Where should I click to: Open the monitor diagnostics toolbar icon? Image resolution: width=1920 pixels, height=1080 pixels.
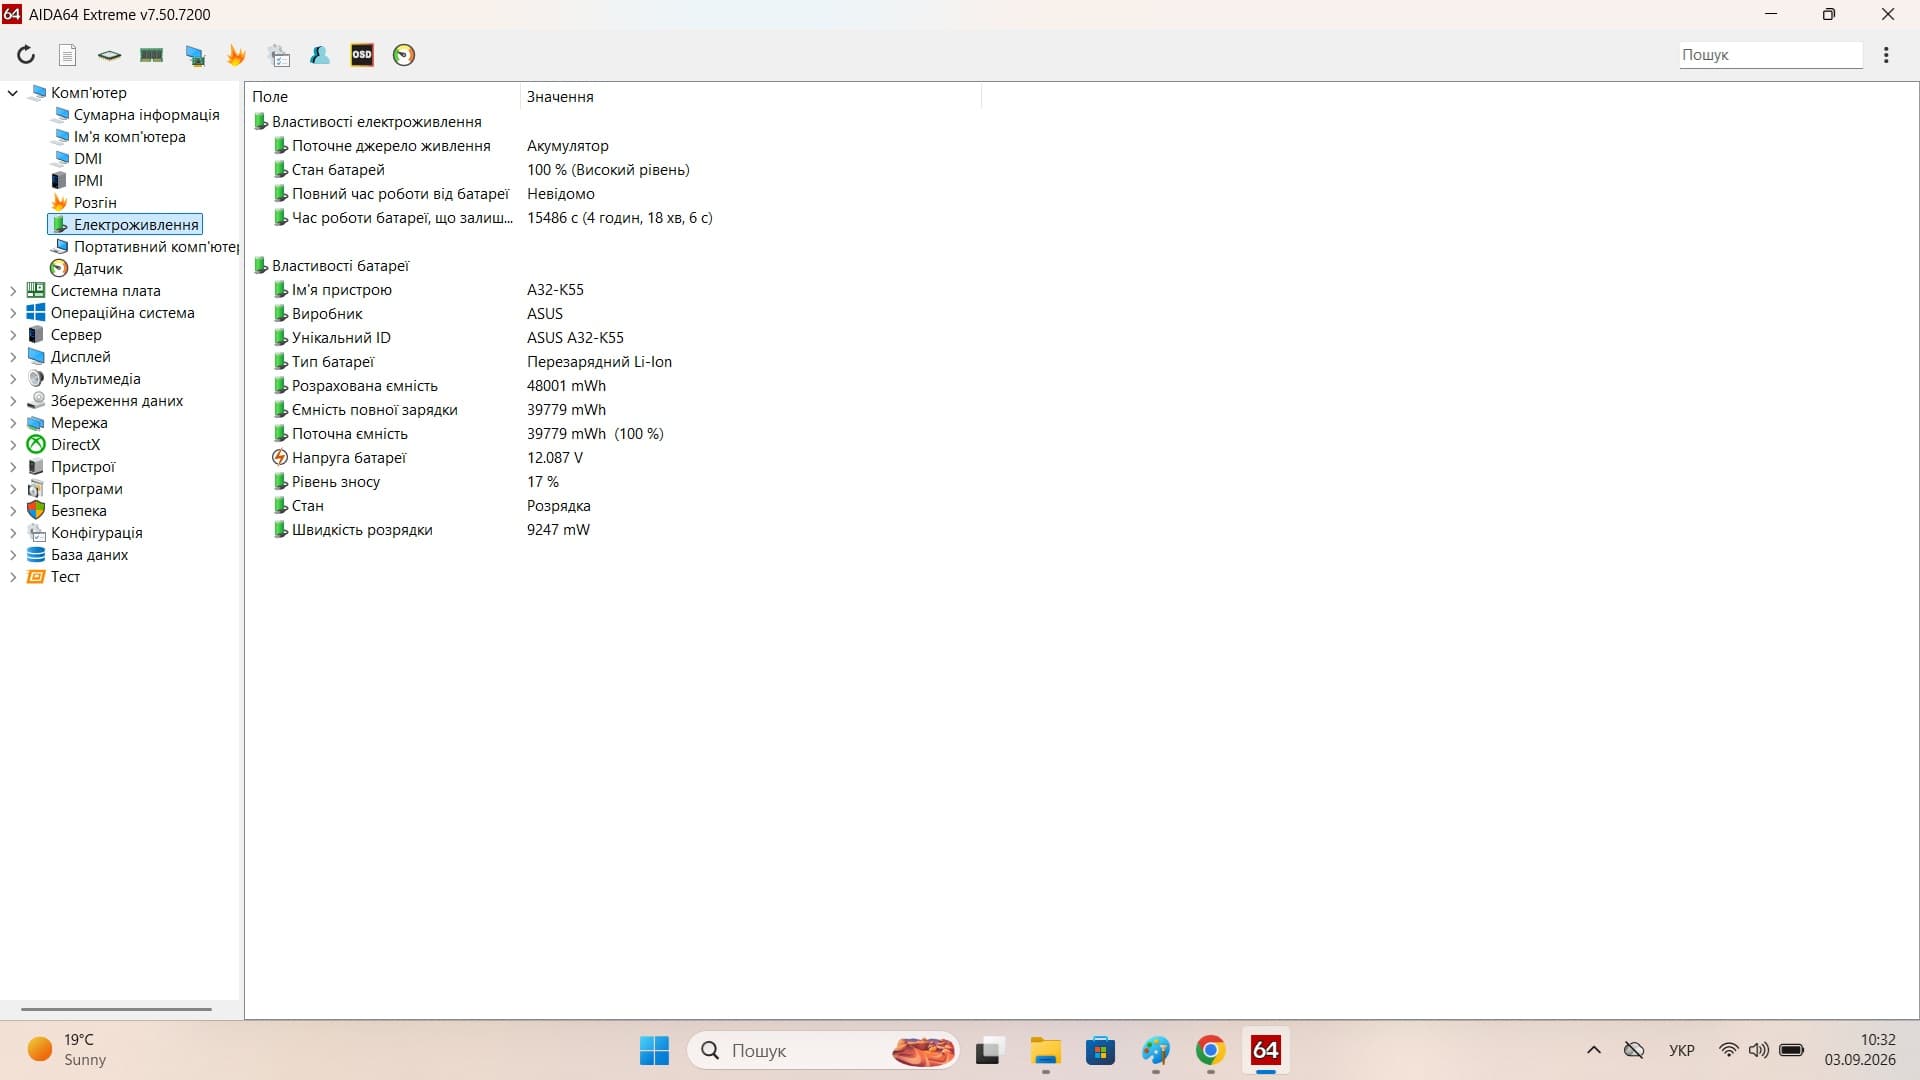click(195, 55)
